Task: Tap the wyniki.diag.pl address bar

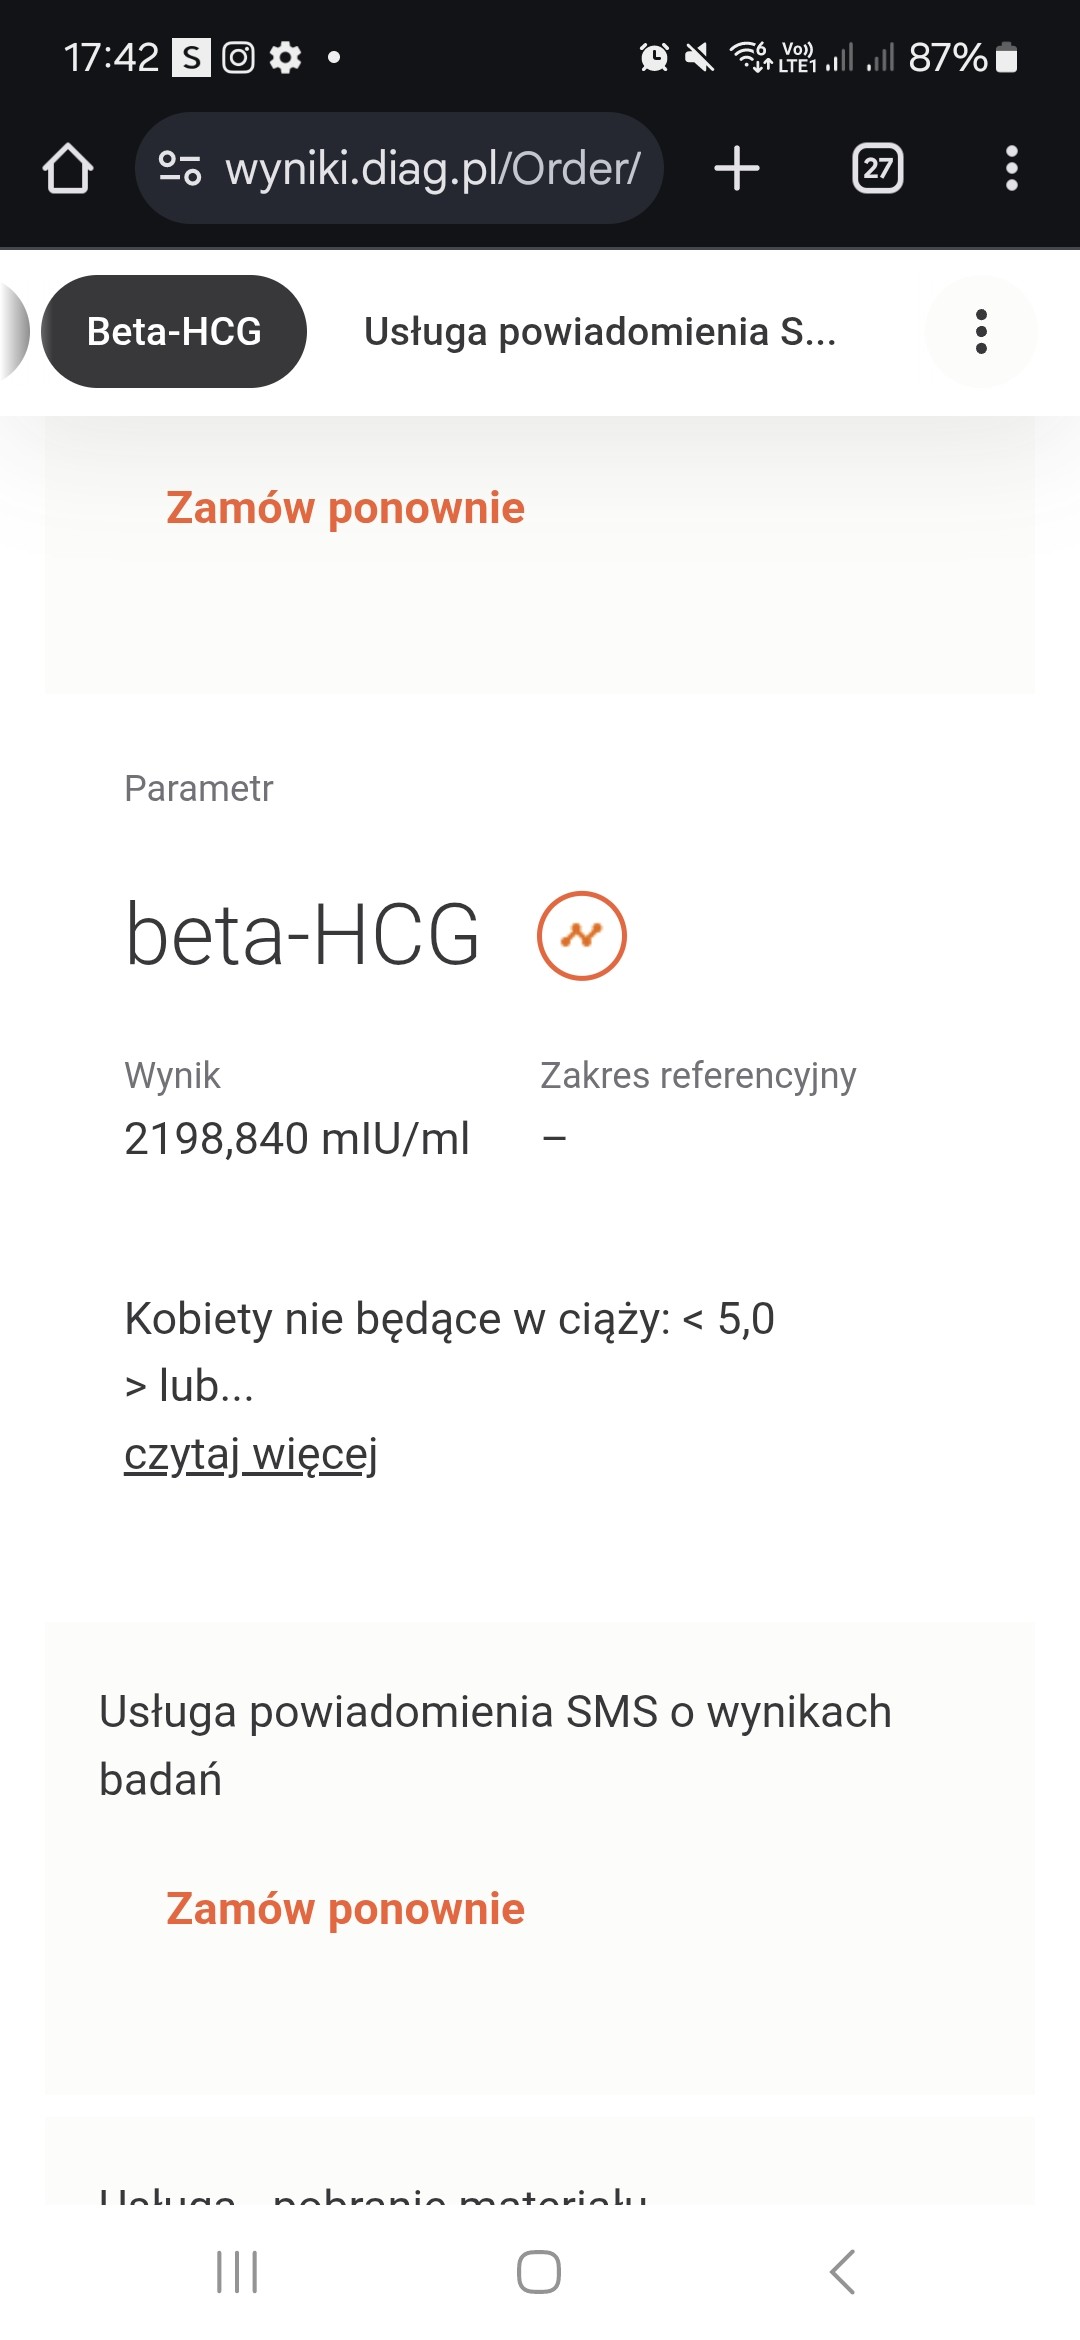Action: 430,168
